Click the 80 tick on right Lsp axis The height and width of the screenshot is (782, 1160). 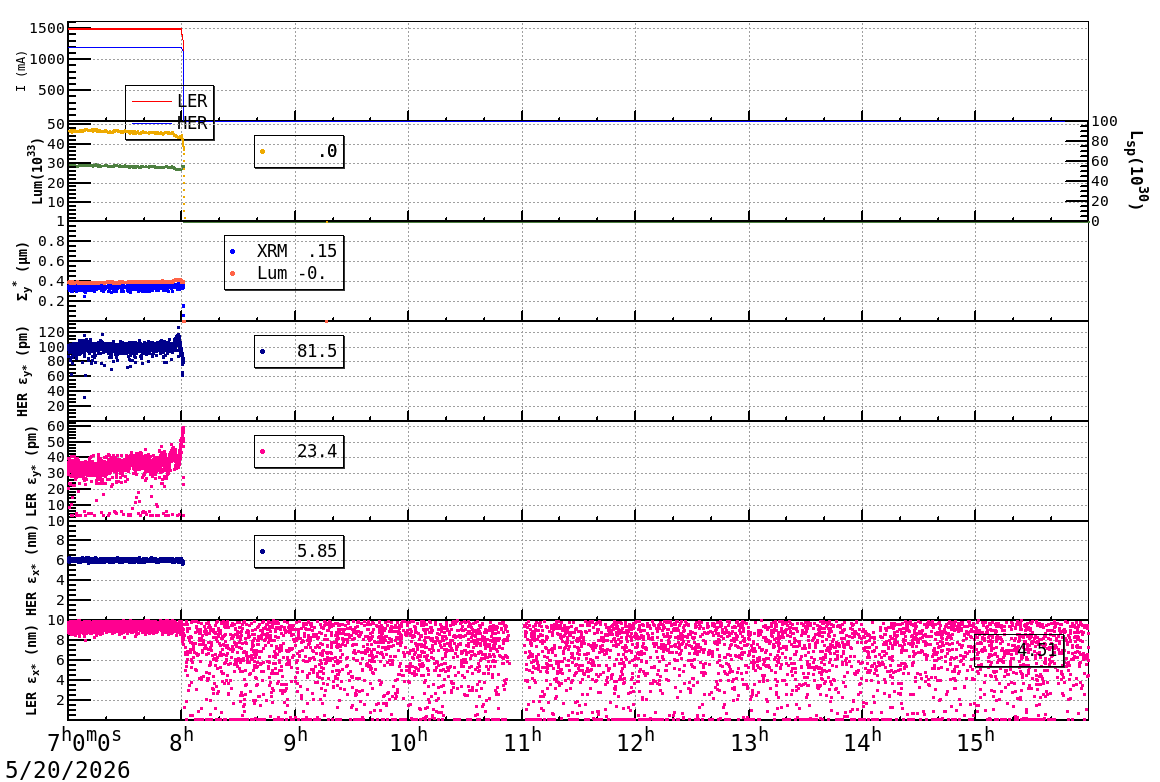(1100, 141)
